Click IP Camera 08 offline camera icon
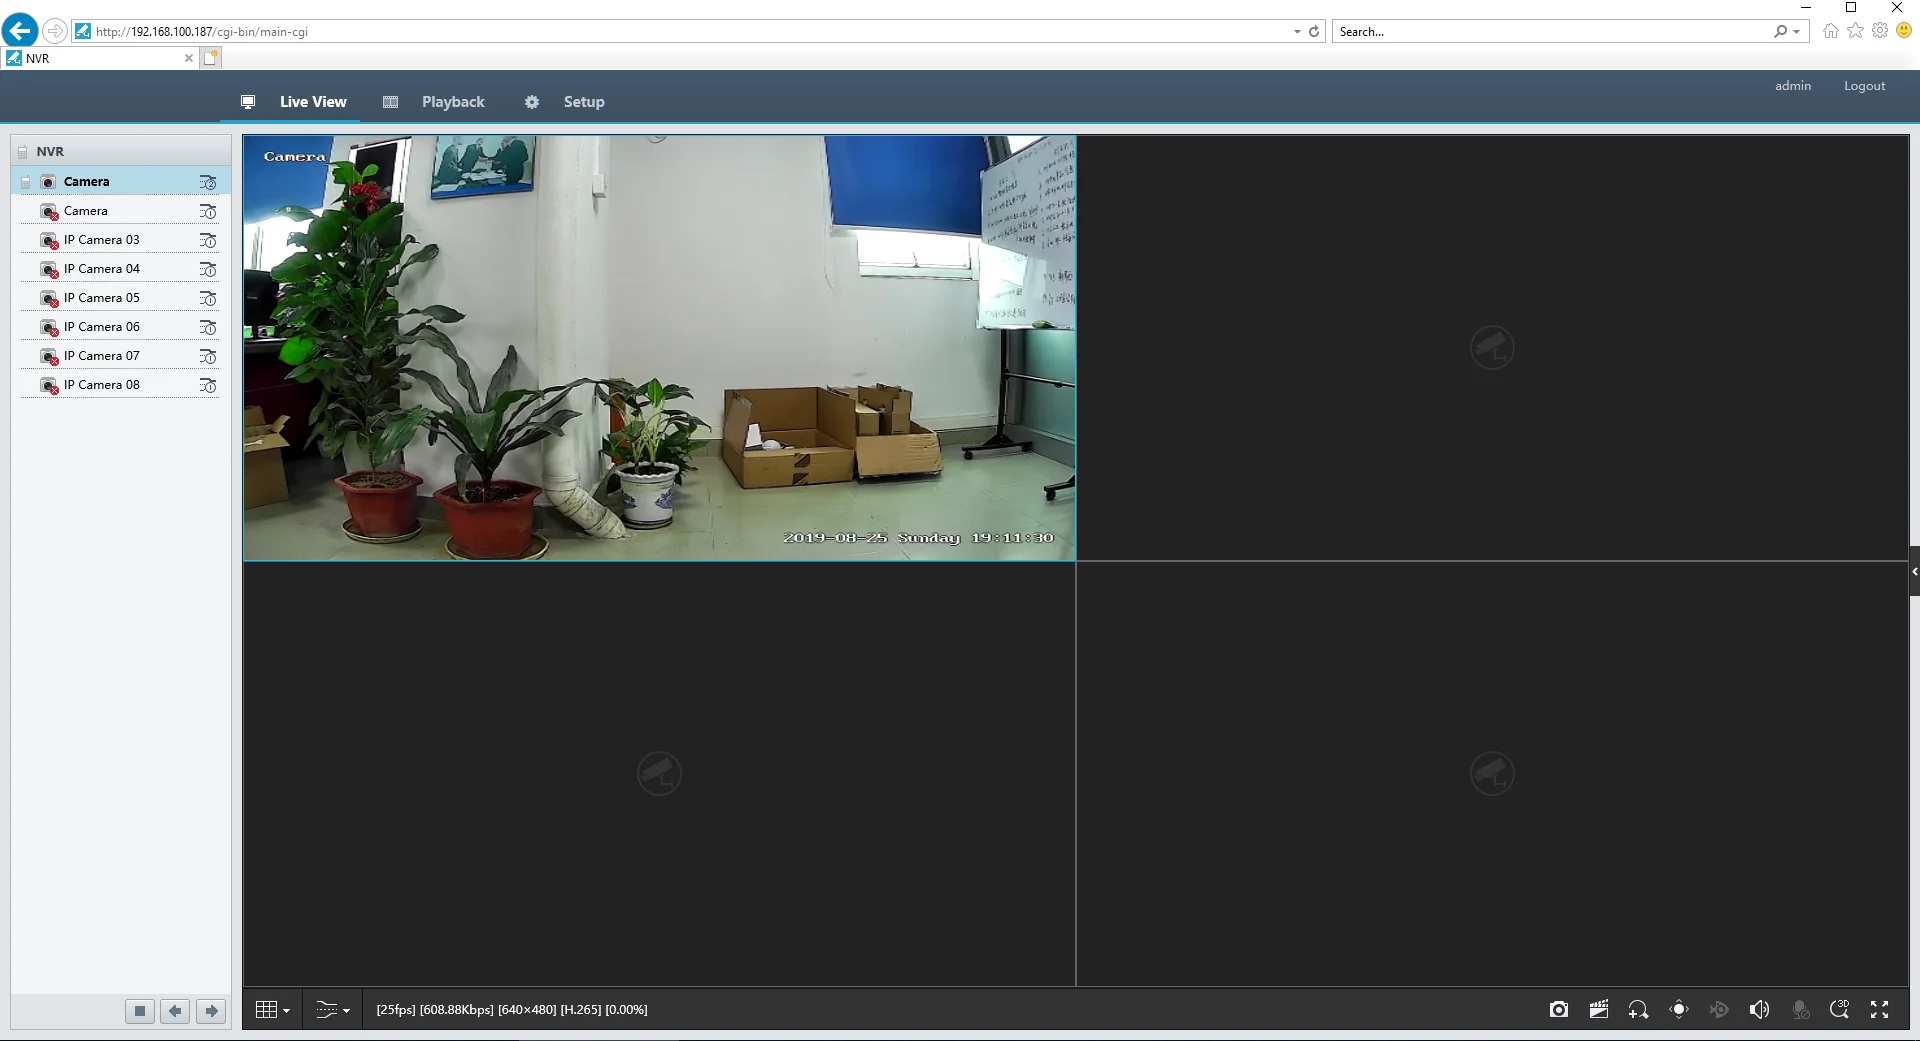This screenshot has width=1920, height=1041. coord(49,386)
